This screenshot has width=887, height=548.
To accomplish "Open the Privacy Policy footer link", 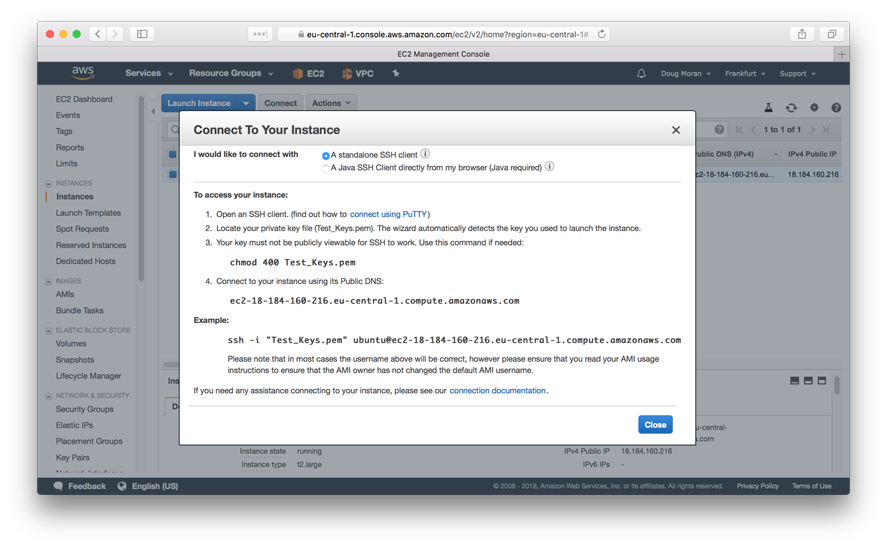I will pos(757,486).
